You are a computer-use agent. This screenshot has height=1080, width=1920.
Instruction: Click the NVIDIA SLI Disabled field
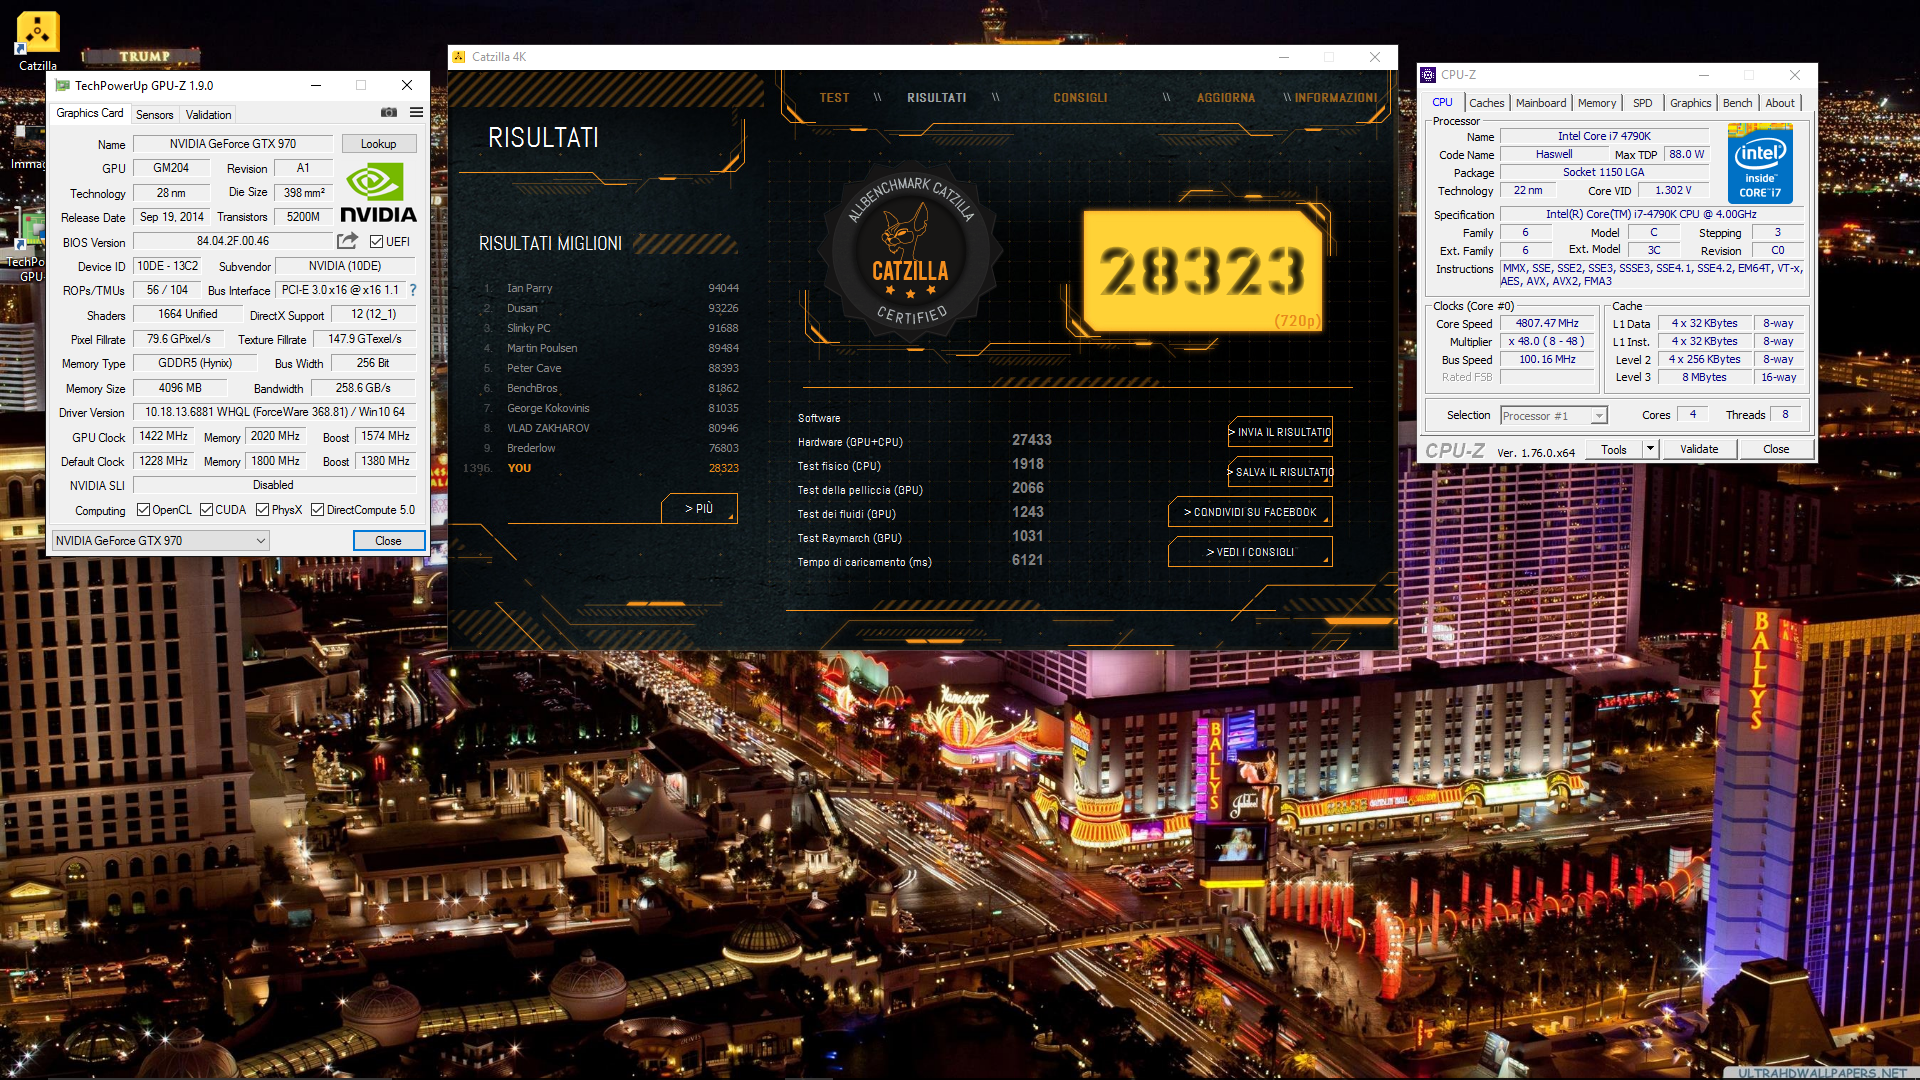click(274, 485)
